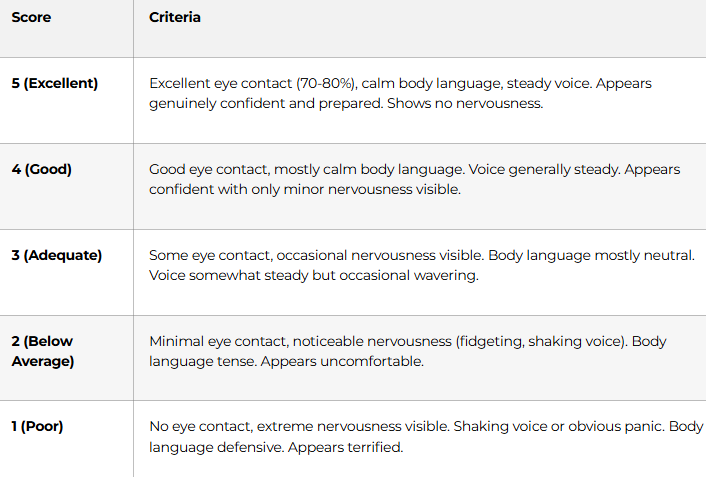Select the "5 (Excellent)" score cell
This screenshot has height=477, width=706.
pyautogui.click(x=55, y=83)
